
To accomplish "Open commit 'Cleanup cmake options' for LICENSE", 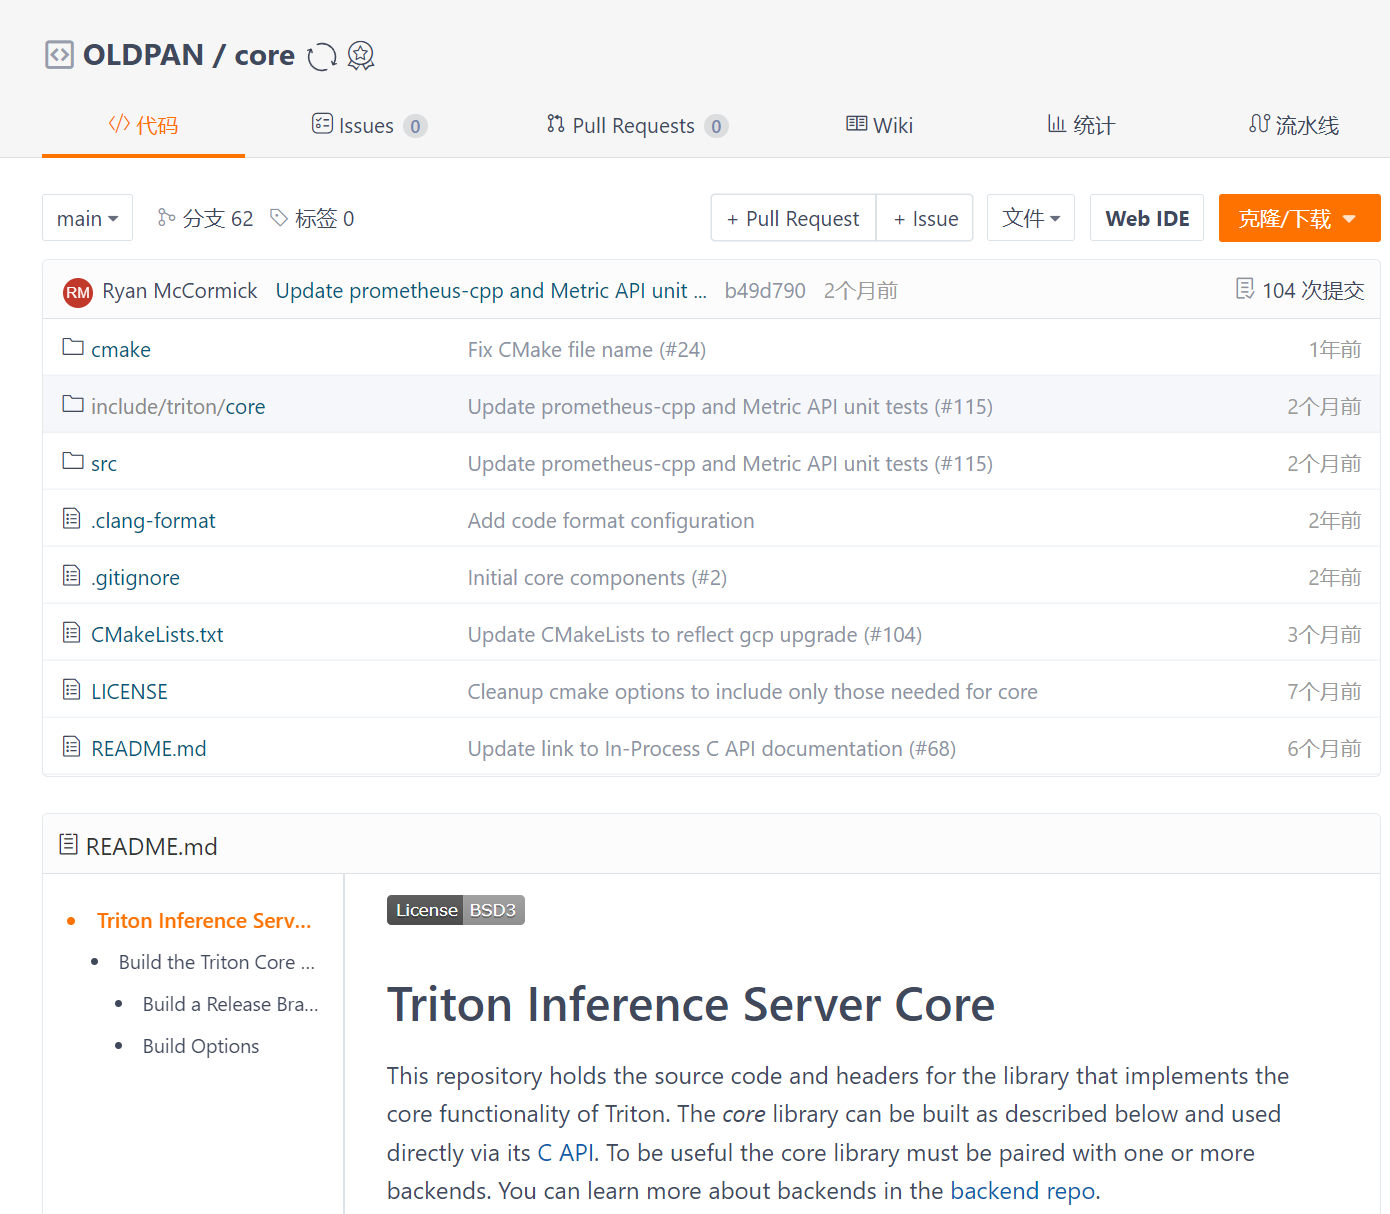I will pyautogui.click(x=753, y=692).
